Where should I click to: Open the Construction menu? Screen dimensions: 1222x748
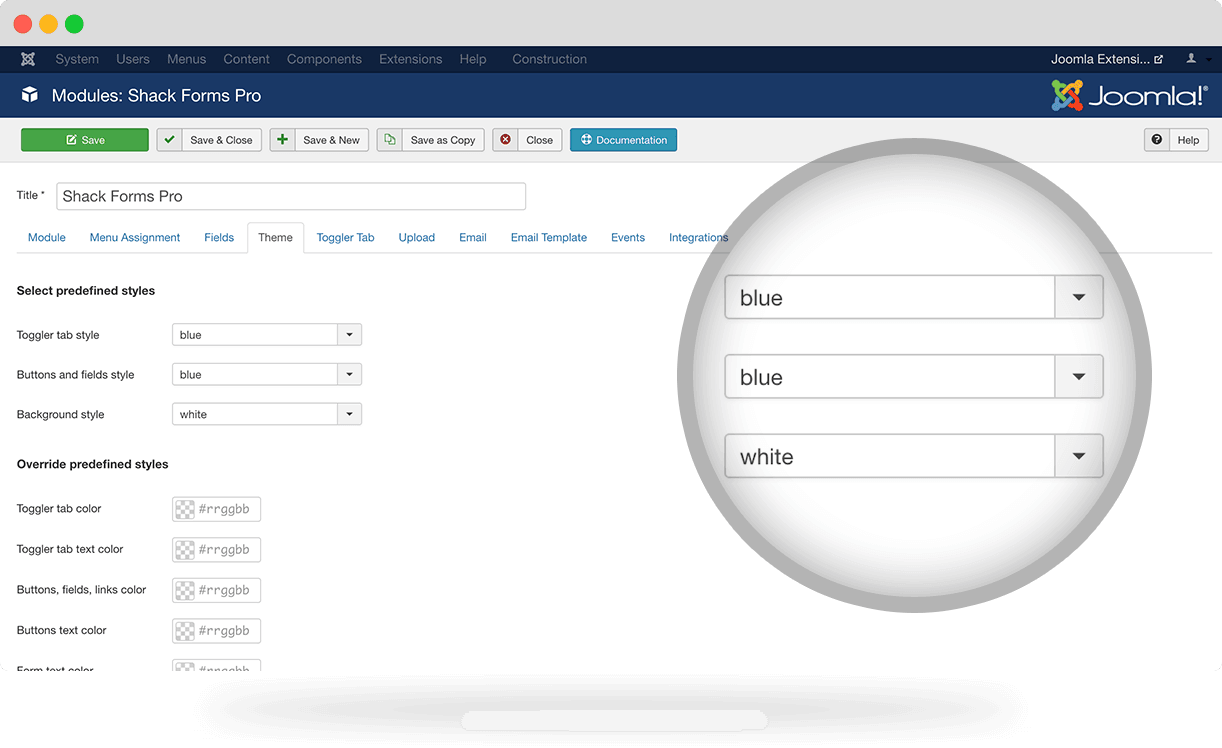(x=550, y=59)
